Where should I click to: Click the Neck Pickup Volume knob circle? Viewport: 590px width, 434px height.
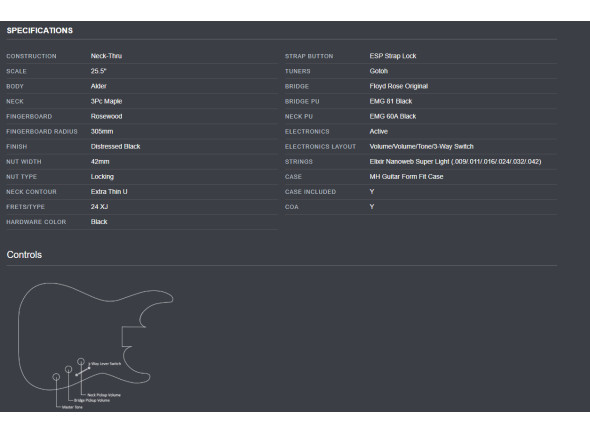[81, 362]
